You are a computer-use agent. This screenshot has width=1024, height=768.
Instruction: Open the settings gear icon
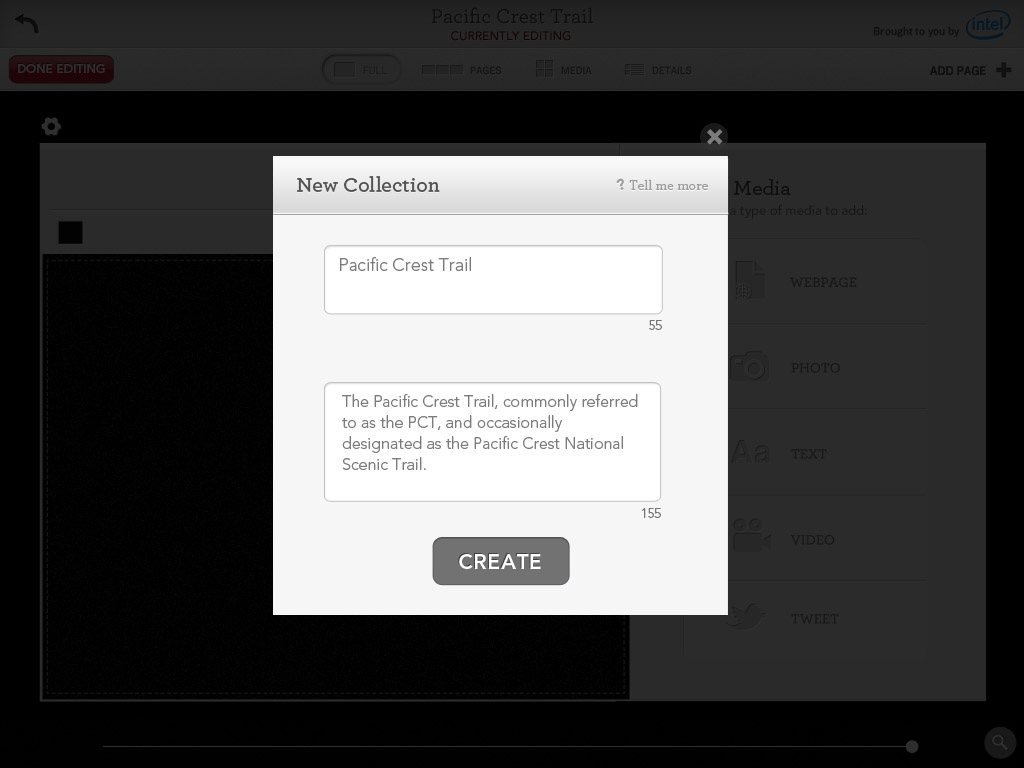[51, 126]
